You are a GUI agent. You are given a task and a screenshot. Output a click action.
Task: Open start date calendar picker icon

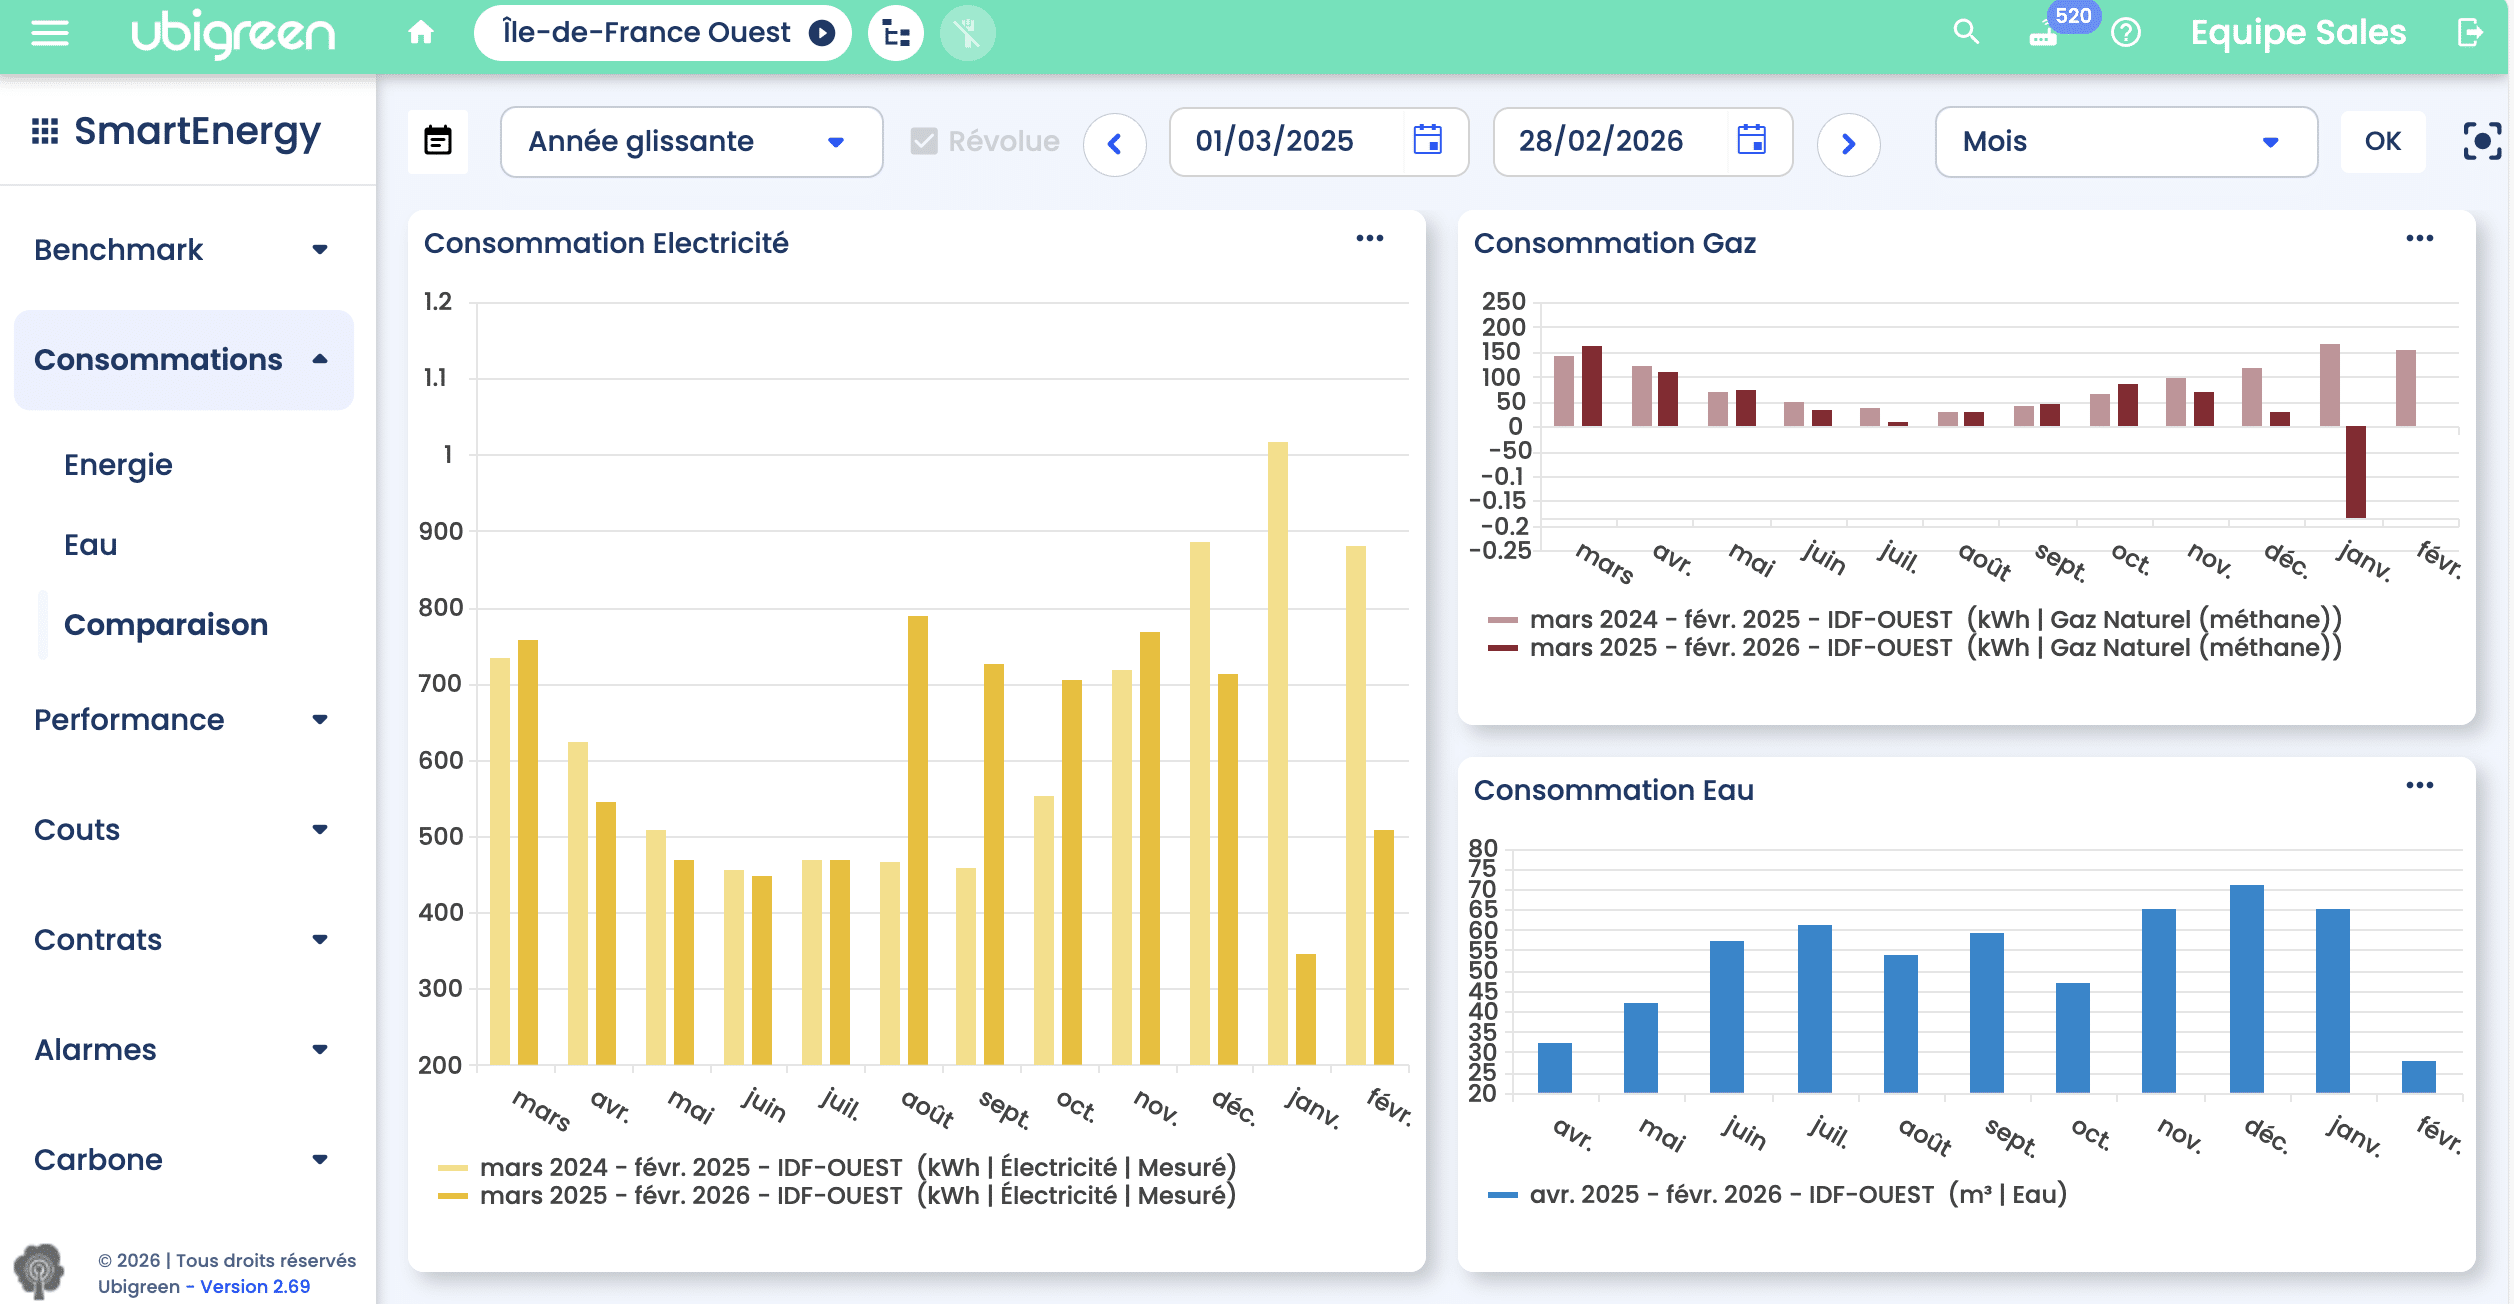click(1427, 140)
